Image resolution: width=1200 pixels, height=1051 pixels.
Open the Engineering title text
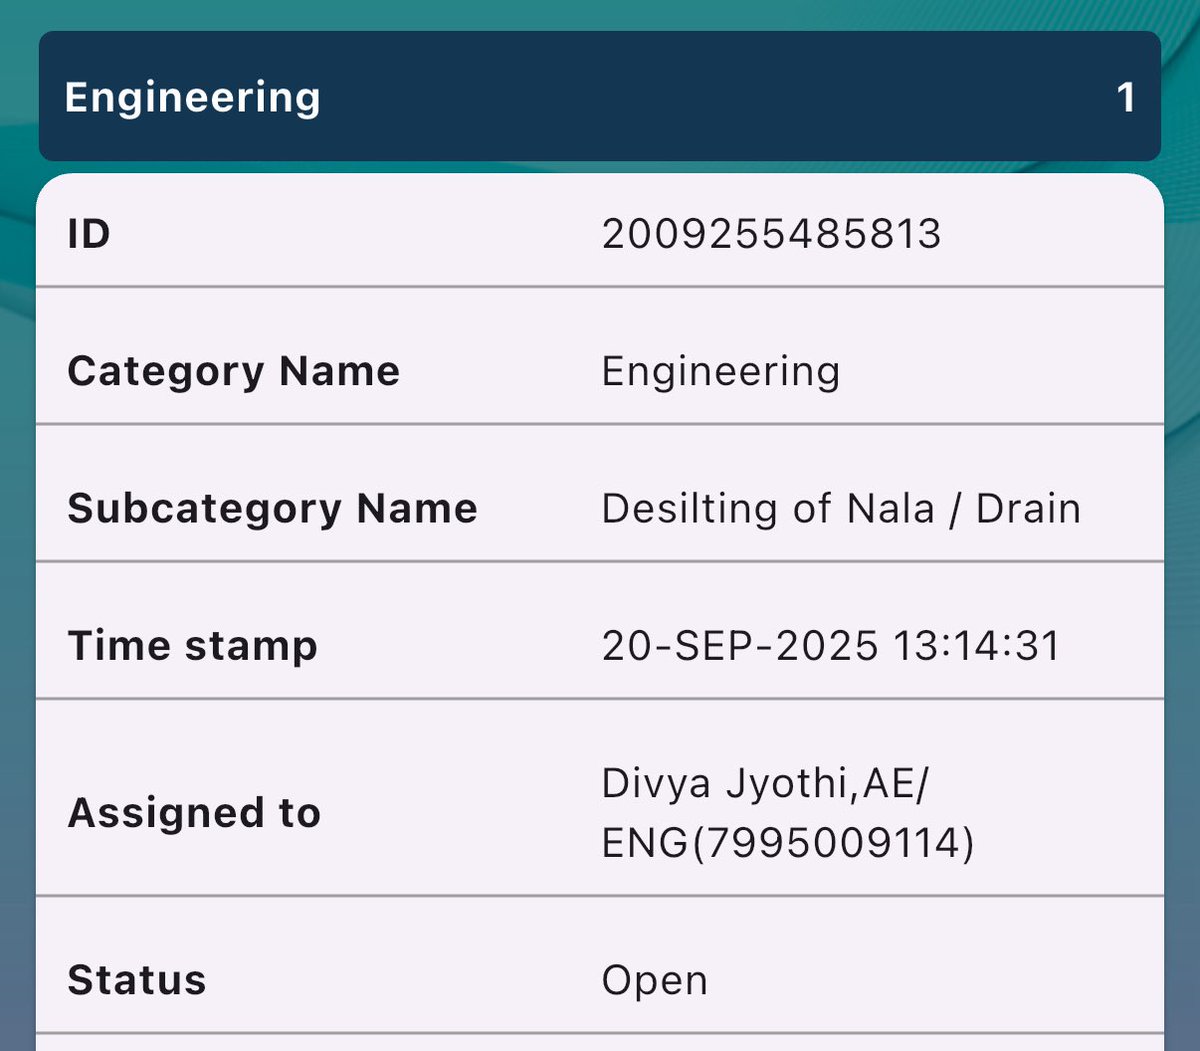click(192, 98)
